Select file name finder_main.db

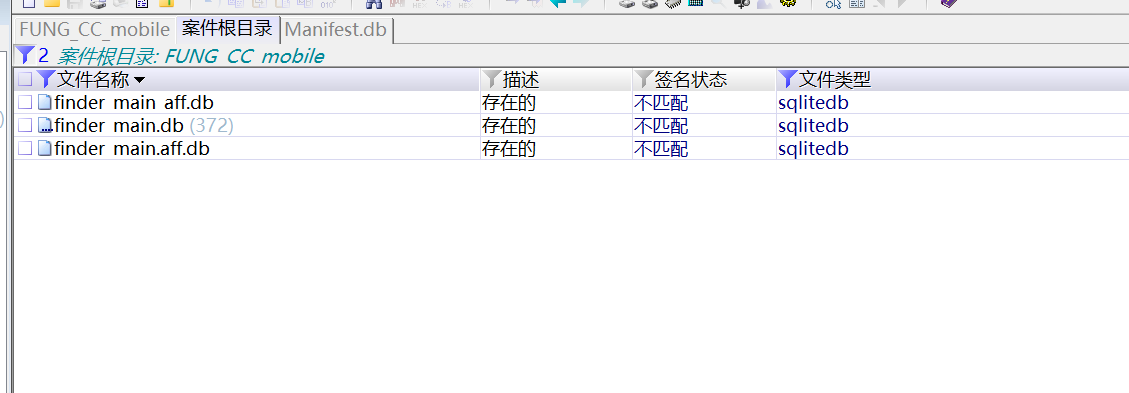click(x=119, y=125)
